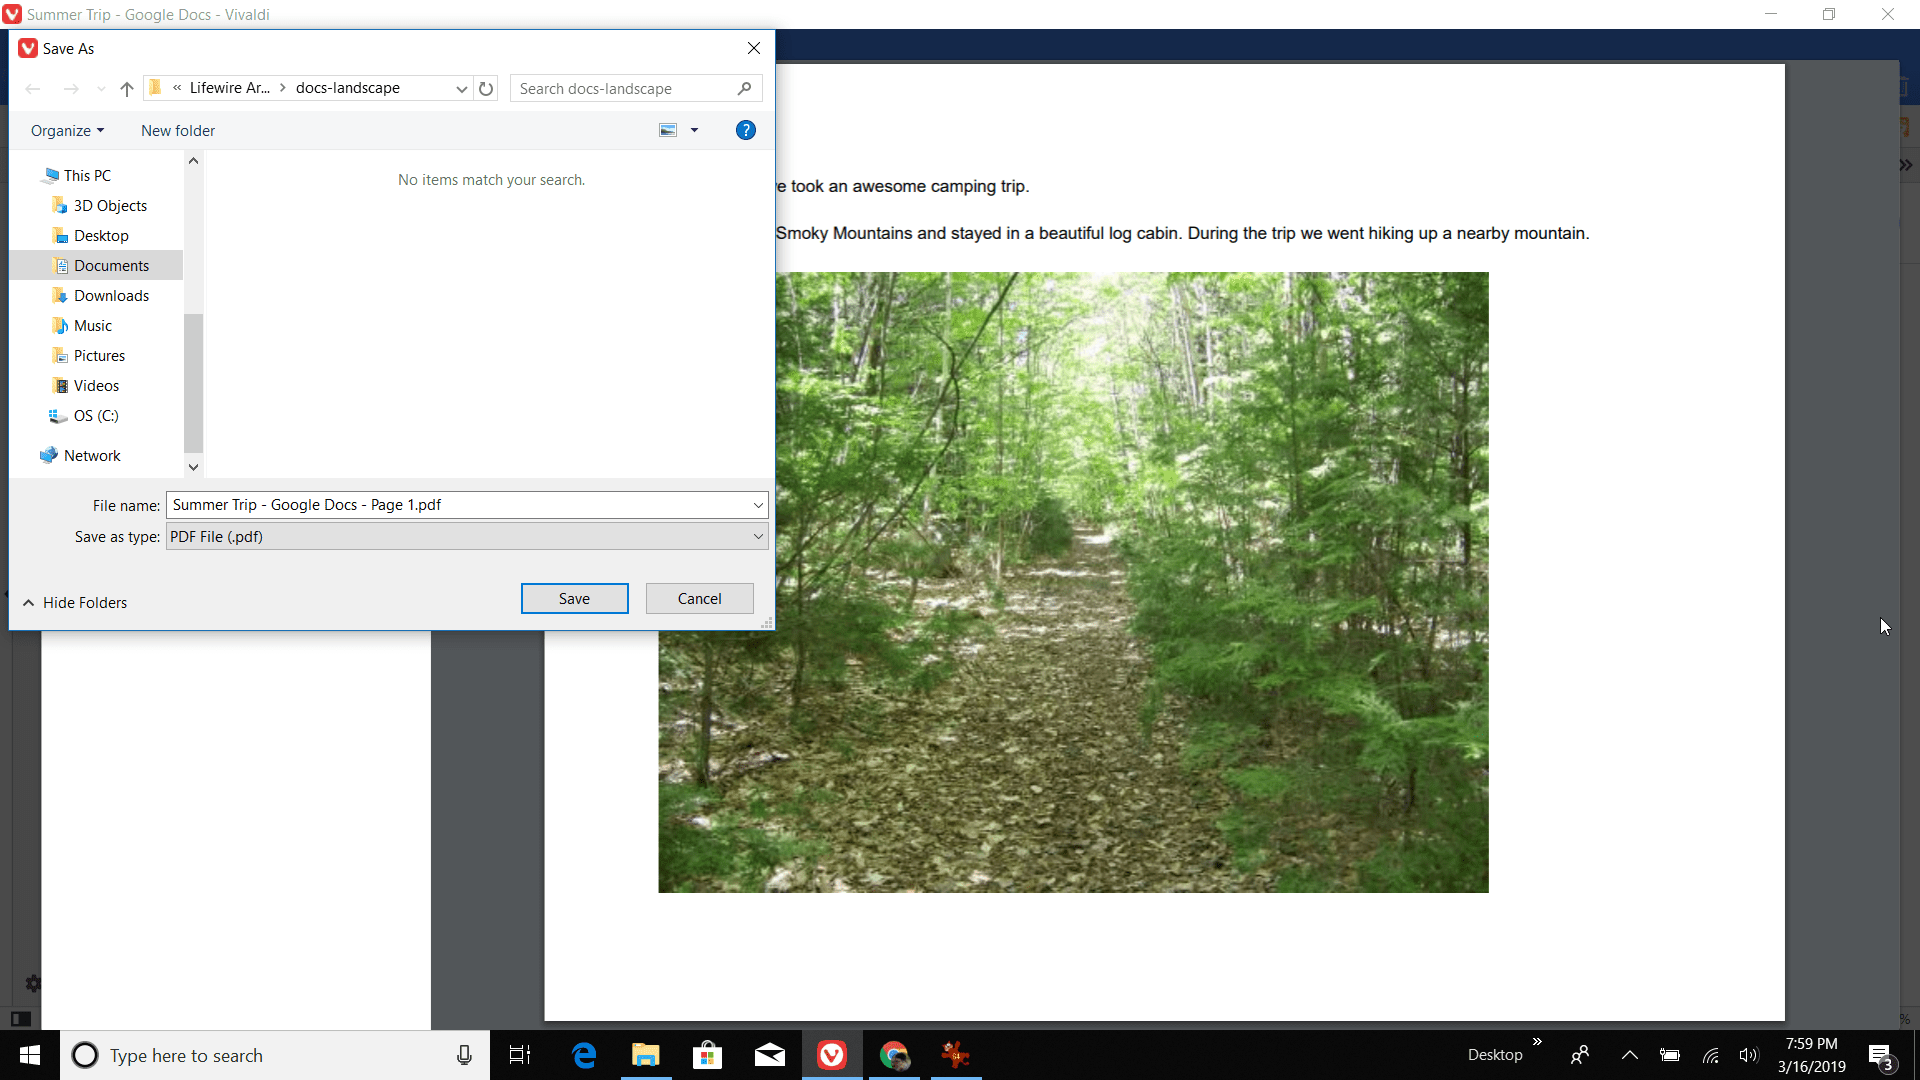Open the Downloads folder
Image resolution: width=1920 pixels, height=1080 pixels.
[112, 295]
